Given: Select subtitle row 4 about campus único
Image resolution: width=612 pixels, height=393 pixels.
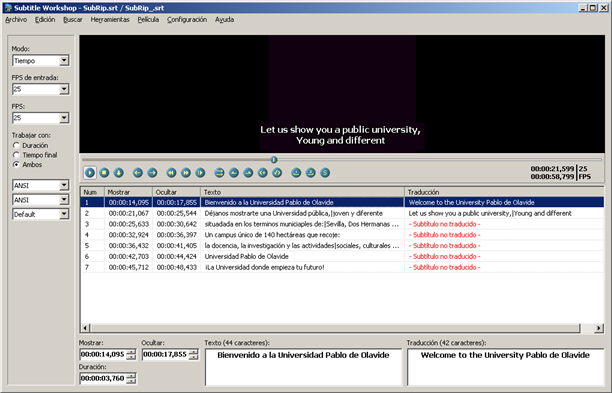Looking at the screenshot, I should tap(342, 235).
